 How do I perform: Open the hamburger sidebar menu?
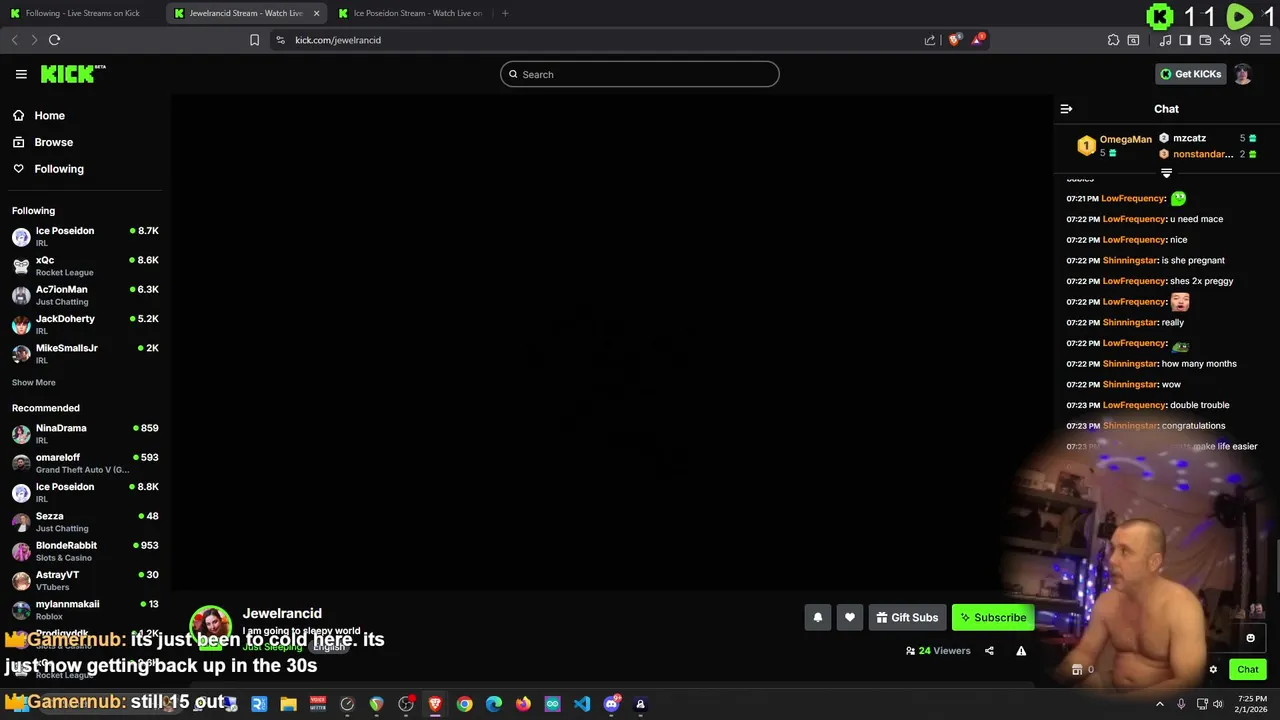click(21, 74)
